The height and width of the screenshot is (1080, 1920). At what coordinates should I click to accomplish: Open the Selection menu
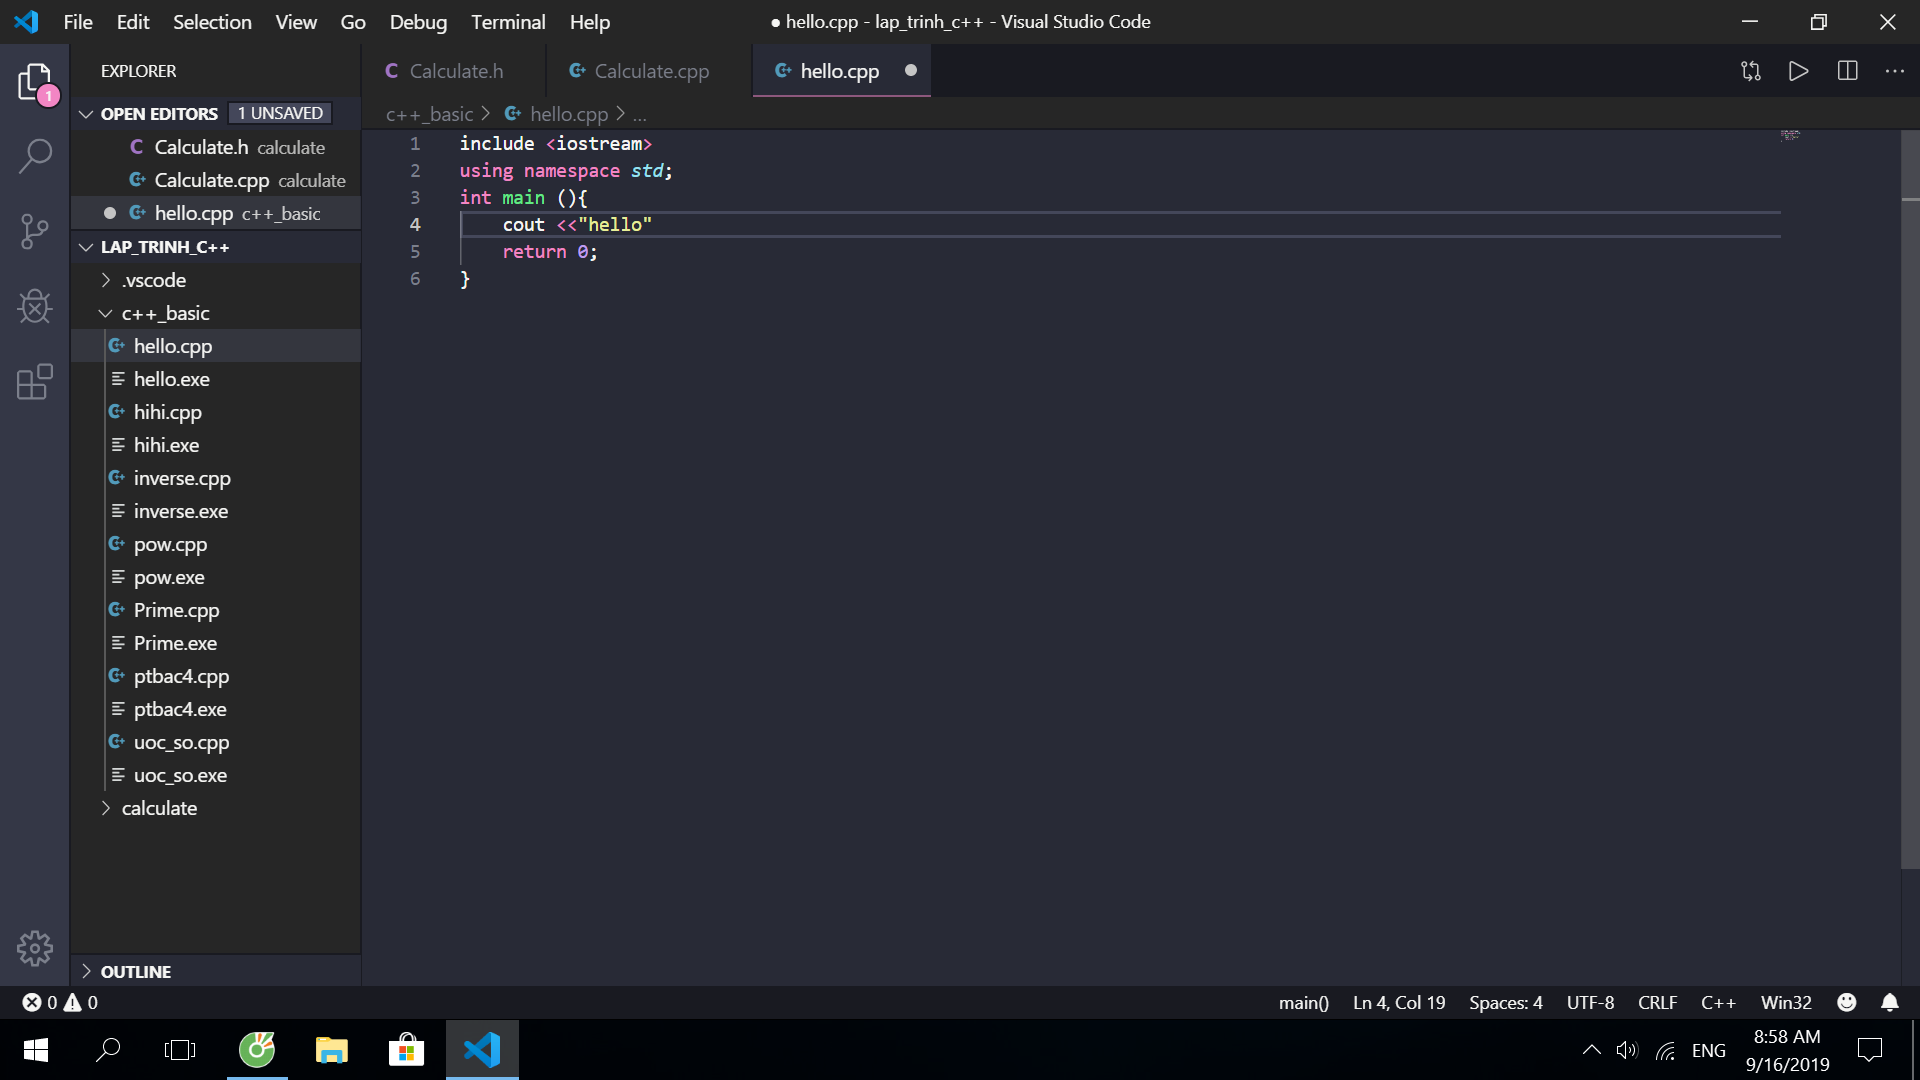click(x=212, y=22)
